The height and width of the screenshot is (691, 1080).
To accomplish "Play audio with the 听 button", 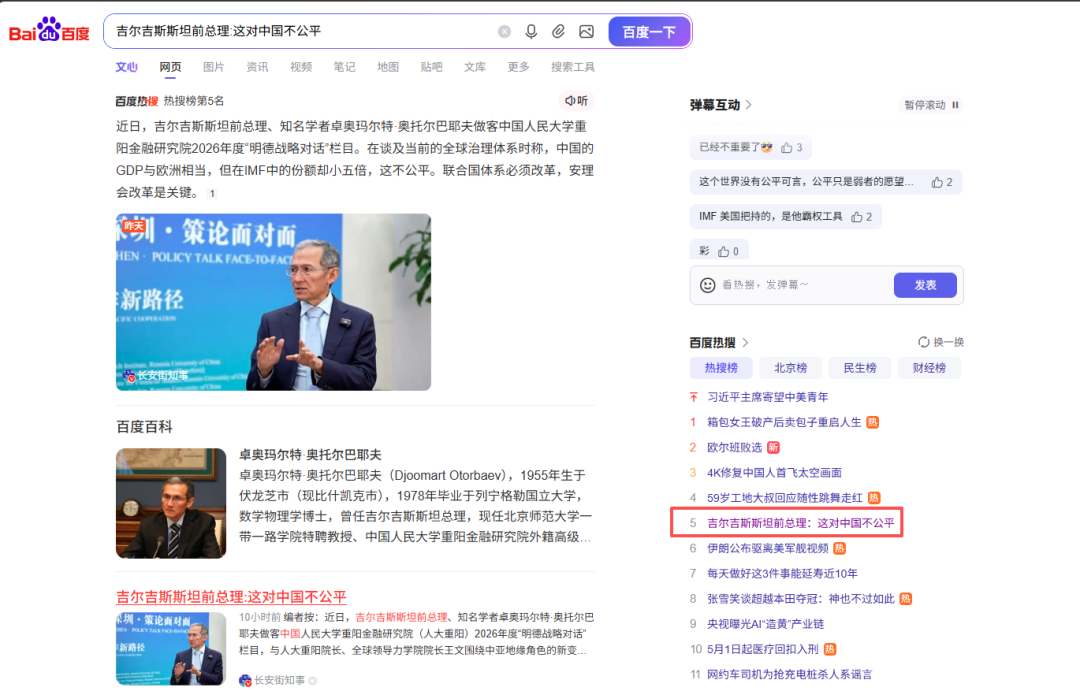I will point(576,101).
